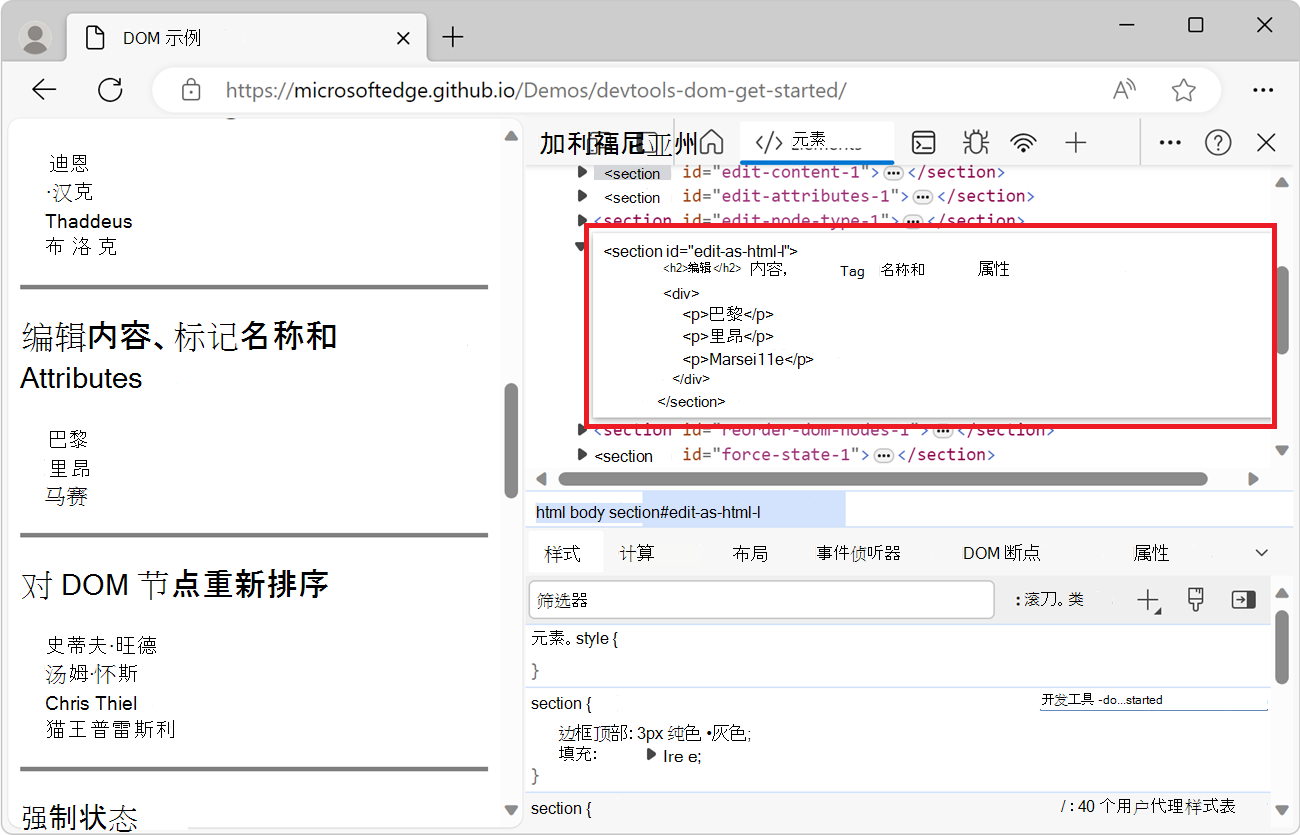Click the profile avatar icon
The width and height of the screenshot is (1300, 835).
pos(36,38)
